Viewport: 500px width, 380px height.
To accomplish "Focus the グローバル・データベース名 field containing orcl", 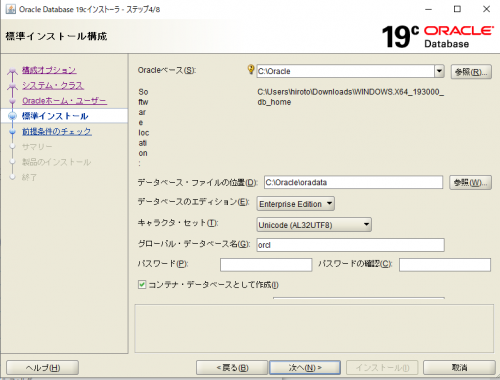I will tap(350, 245).
